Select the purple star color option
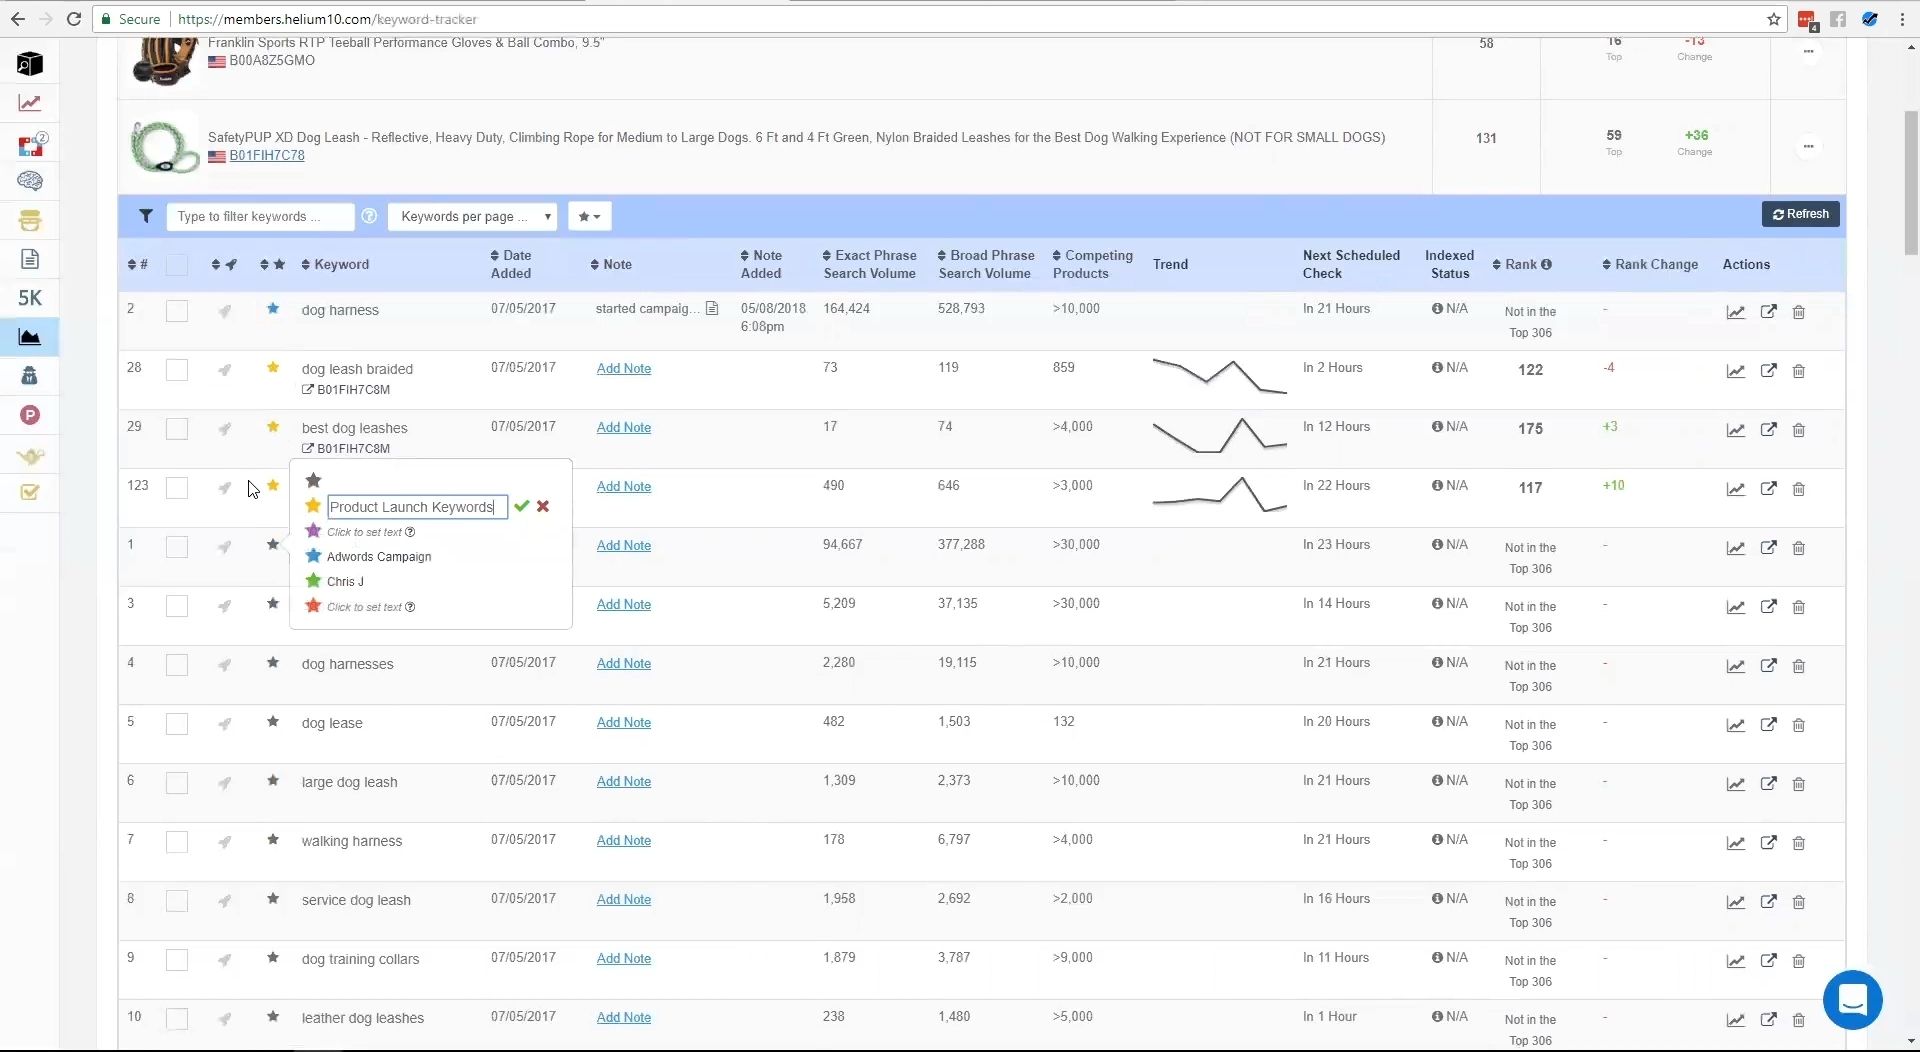The width and height of the screenshot is (1920, 1052). 313,531
